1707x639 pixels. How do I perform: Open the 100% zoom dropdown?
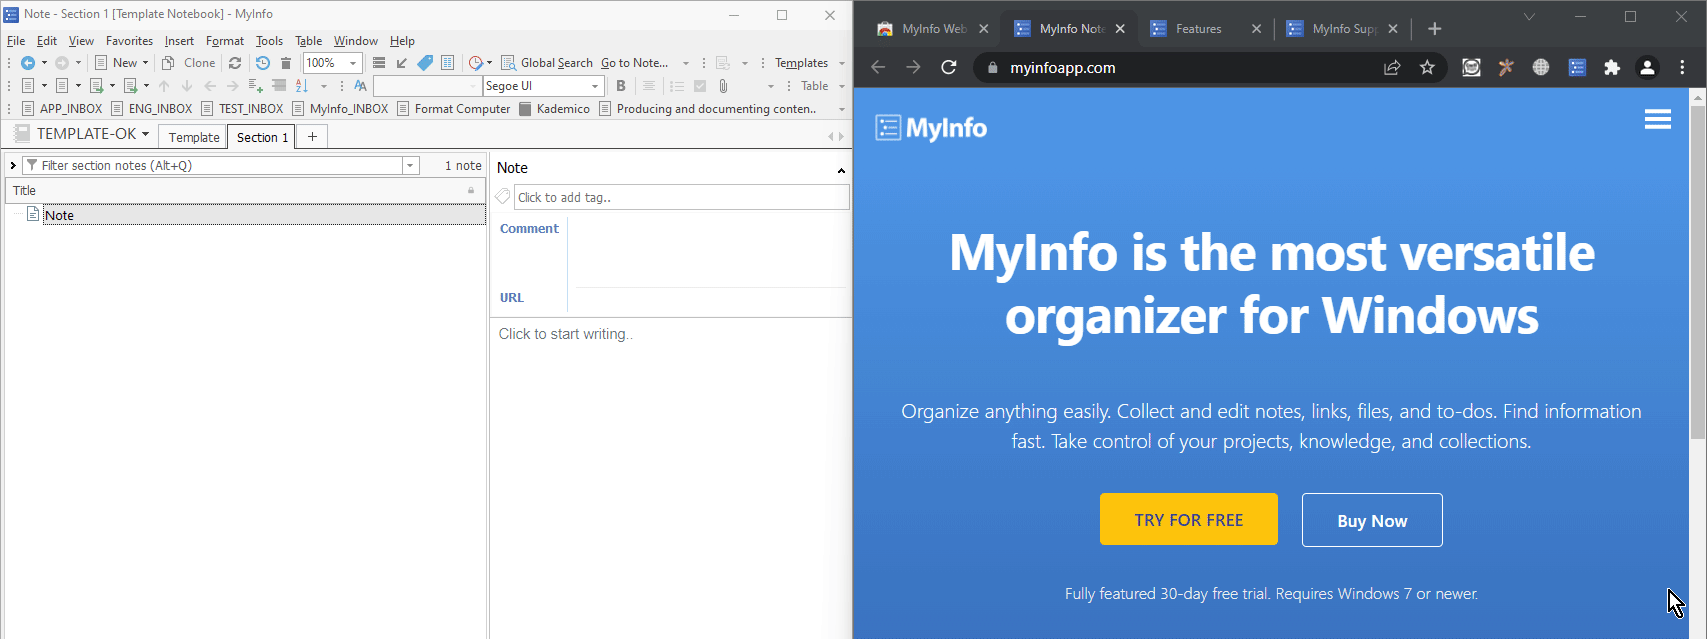point(353,63)
